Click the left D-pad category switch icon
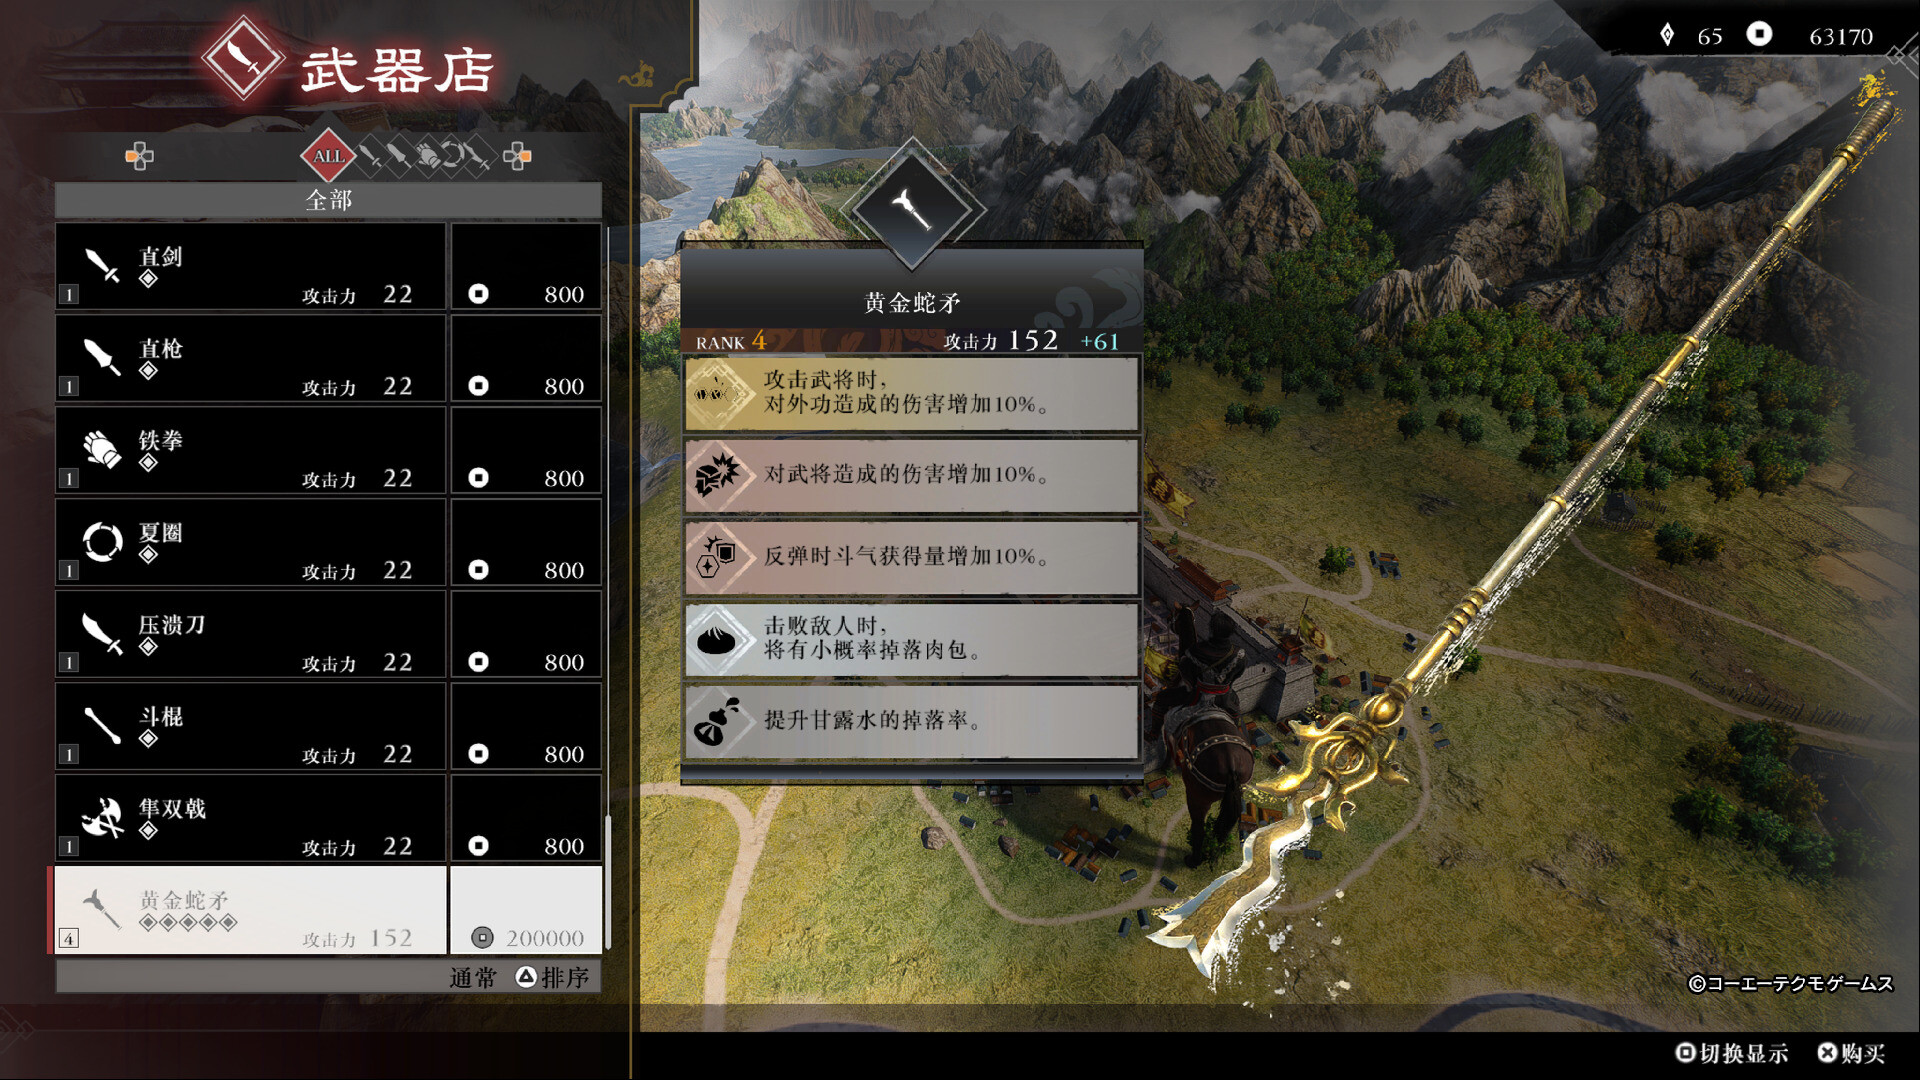This screenshot has width=1920, height=1080. tap(139, 156)
